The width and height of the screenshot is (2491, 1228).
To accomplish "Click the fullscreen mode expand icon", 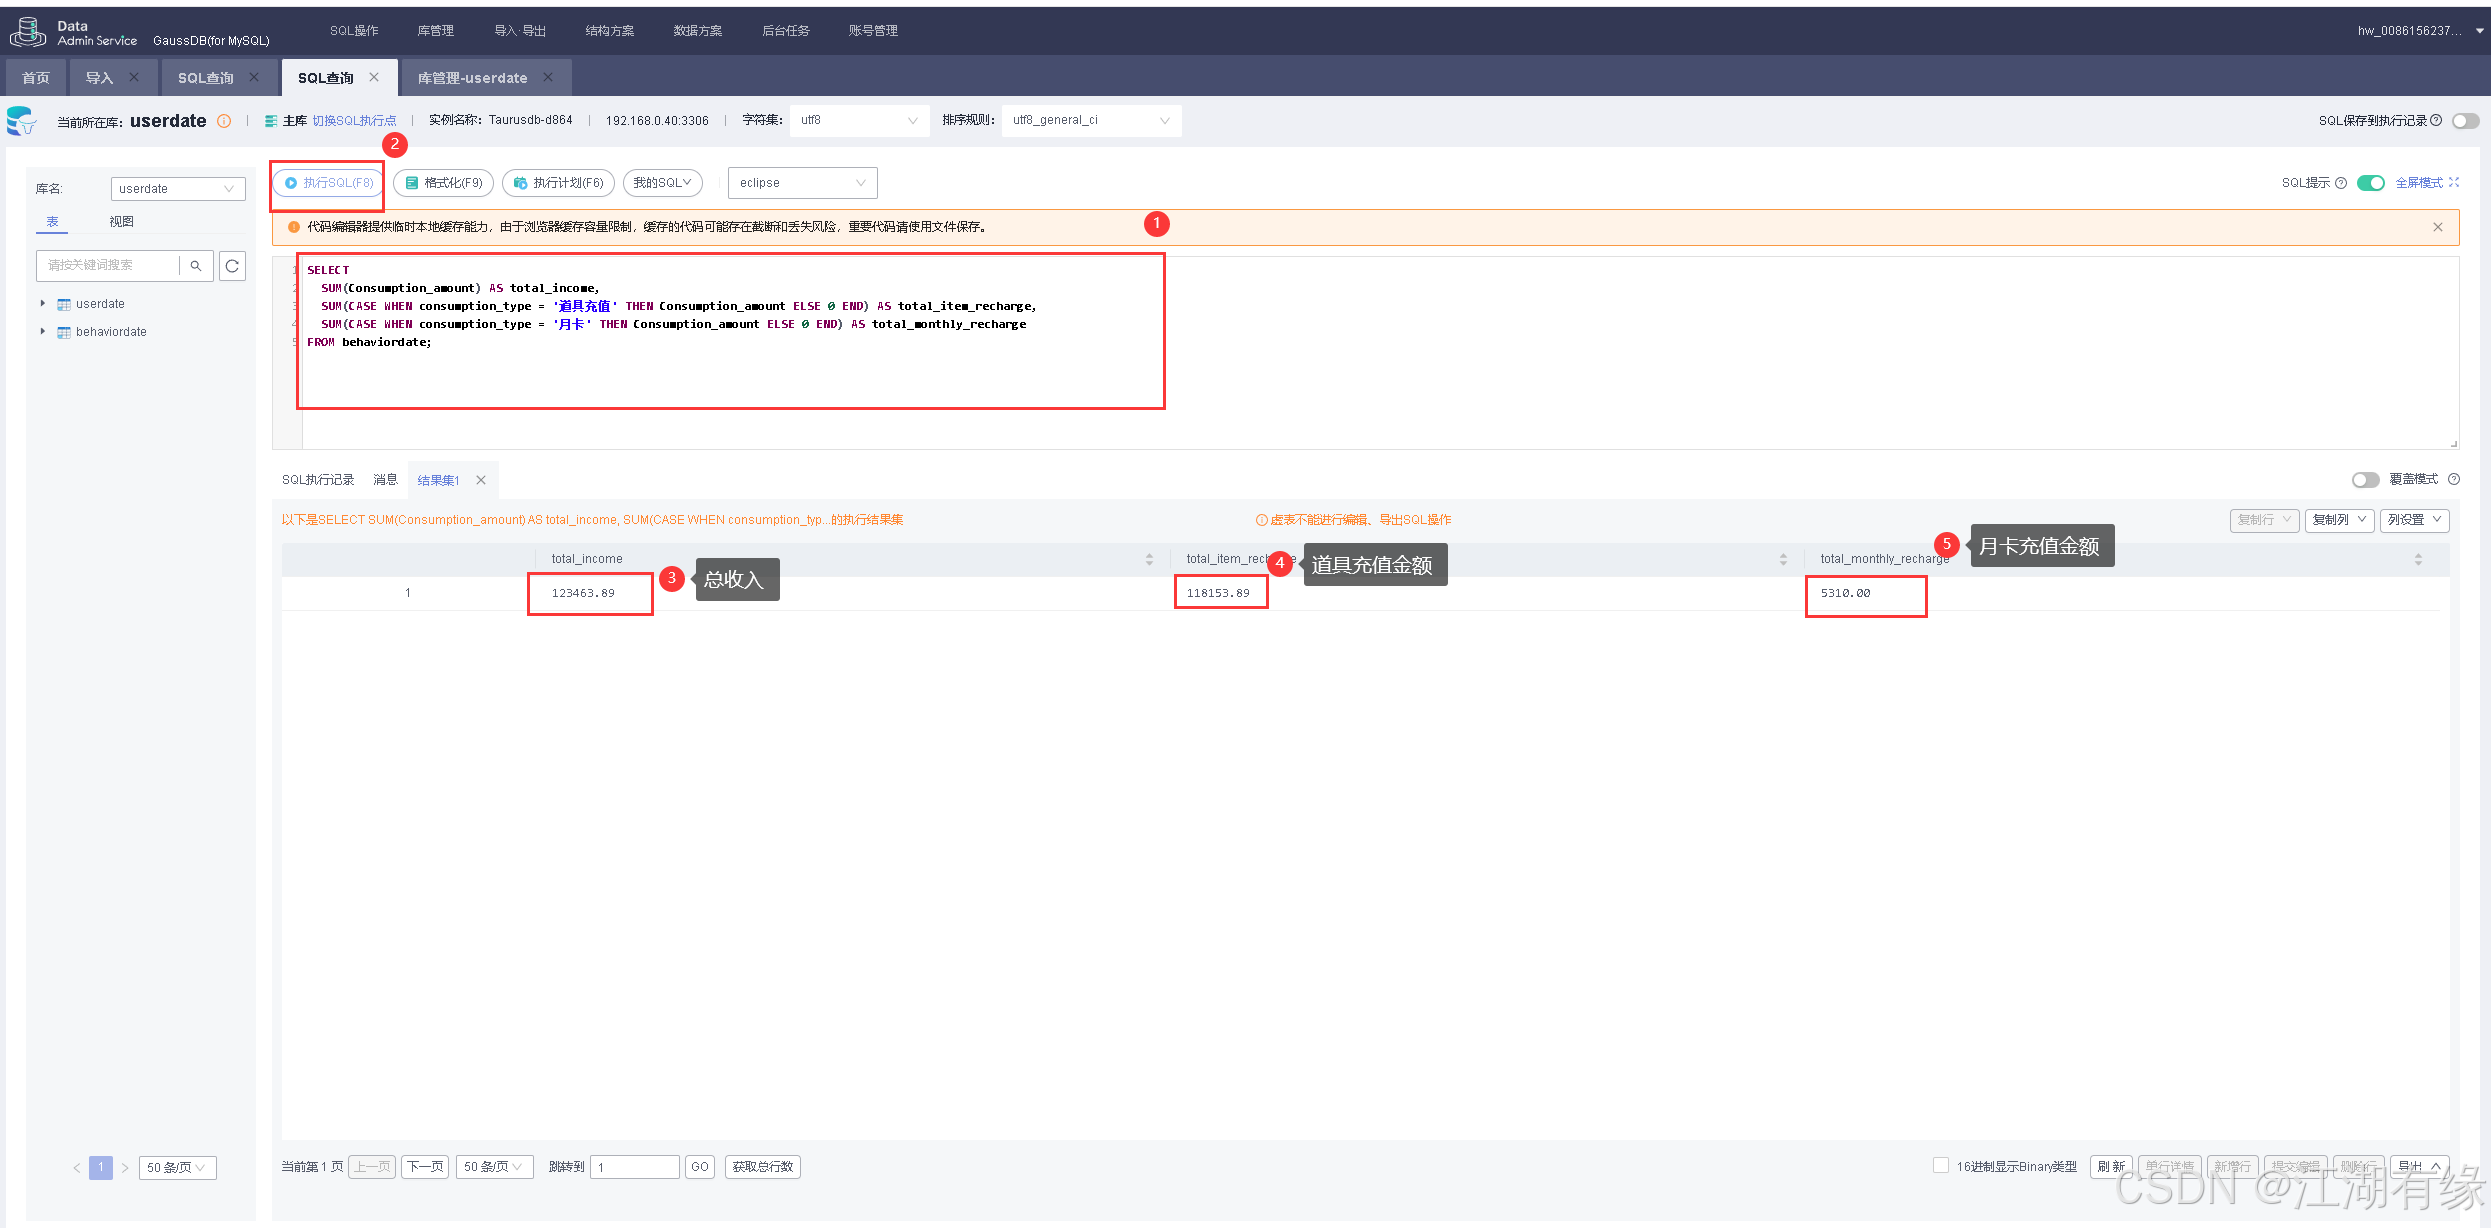I will (x=2454, y=183).
